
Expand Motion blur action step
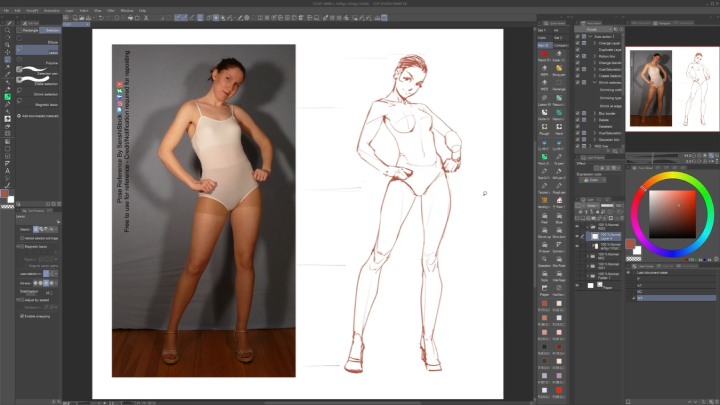pos(595,56)
